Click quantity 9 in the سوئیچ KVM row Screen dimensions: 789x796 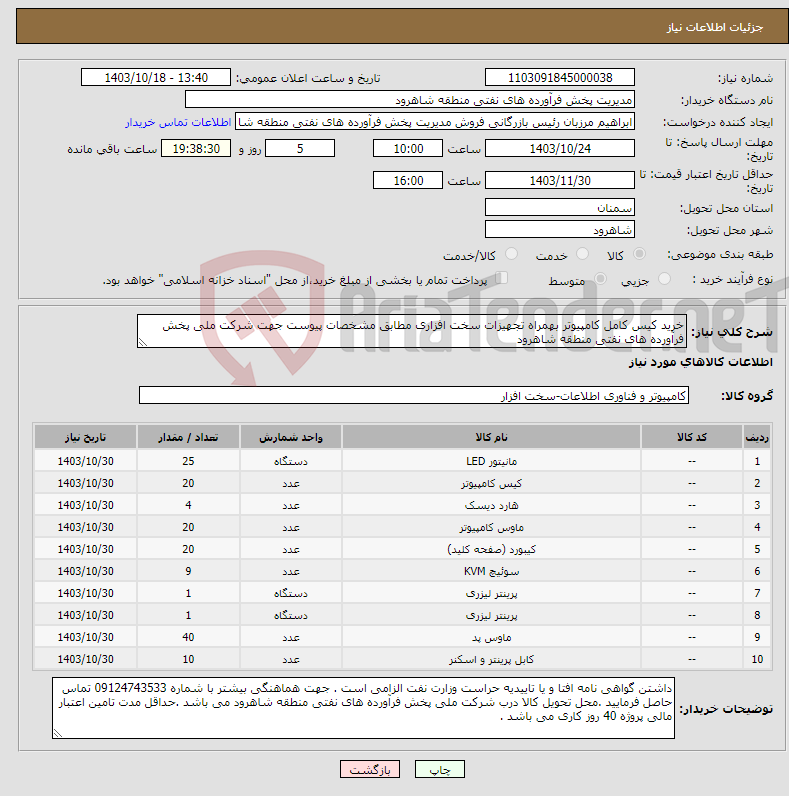click(188, 572)
